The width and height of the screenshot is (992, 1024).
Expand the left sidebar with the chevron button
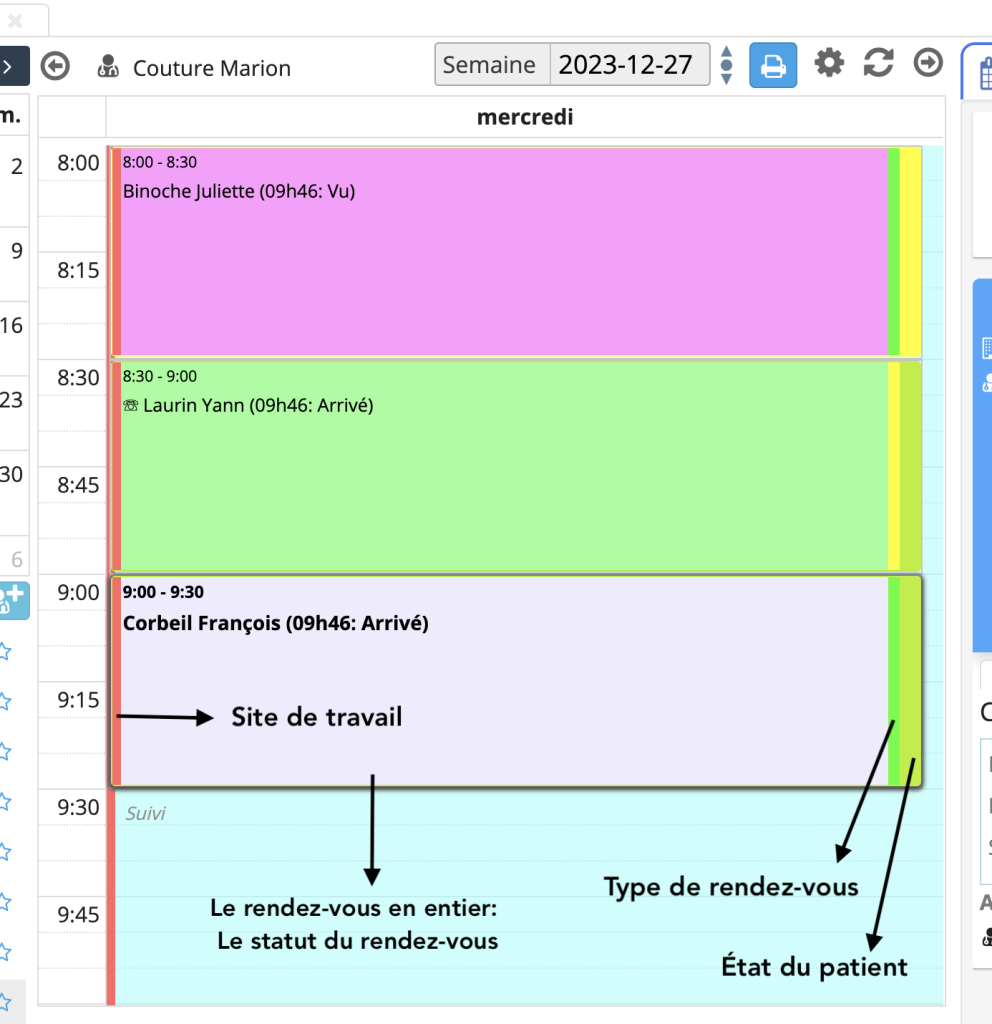tap(11, 66)
